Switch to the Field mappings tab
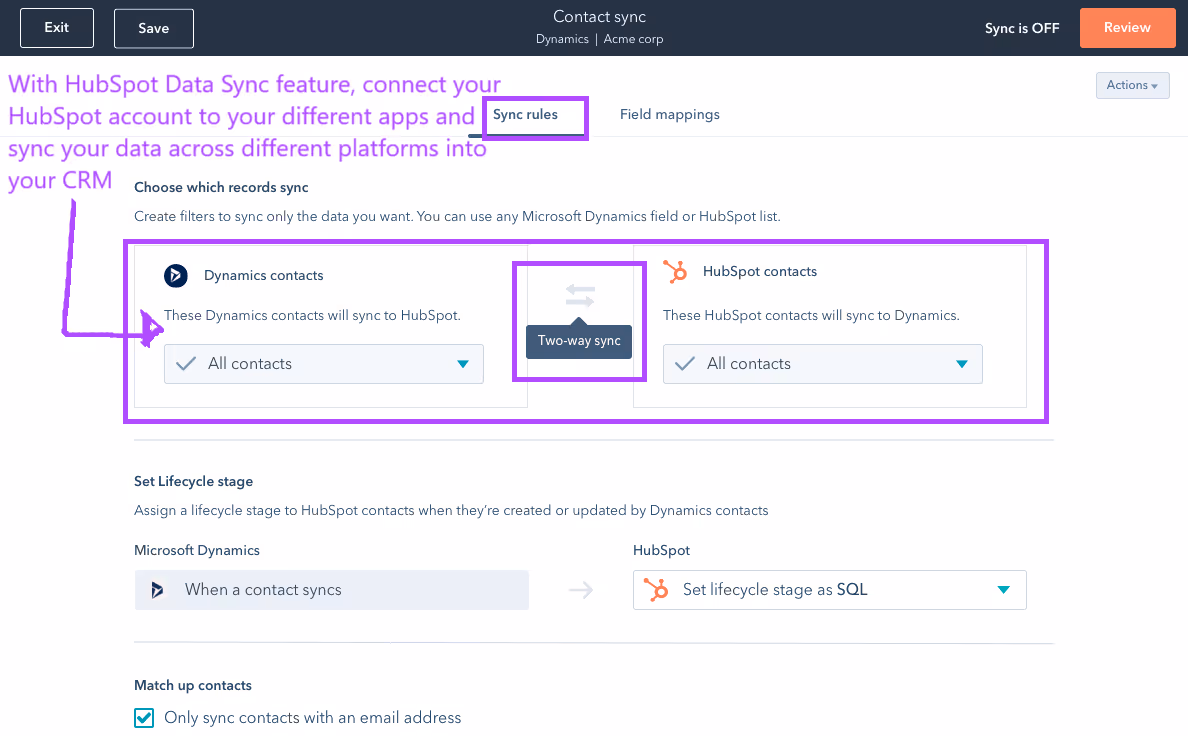 tap(669, 114)
